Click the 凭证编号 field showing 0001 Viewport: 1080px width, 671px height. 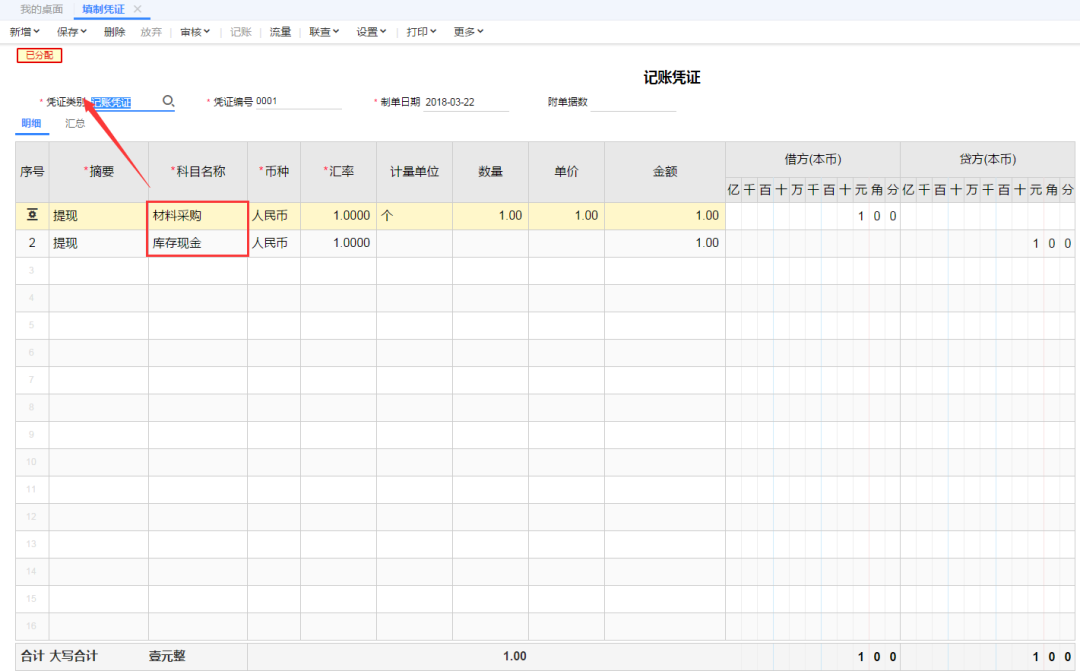pos(298,102)
